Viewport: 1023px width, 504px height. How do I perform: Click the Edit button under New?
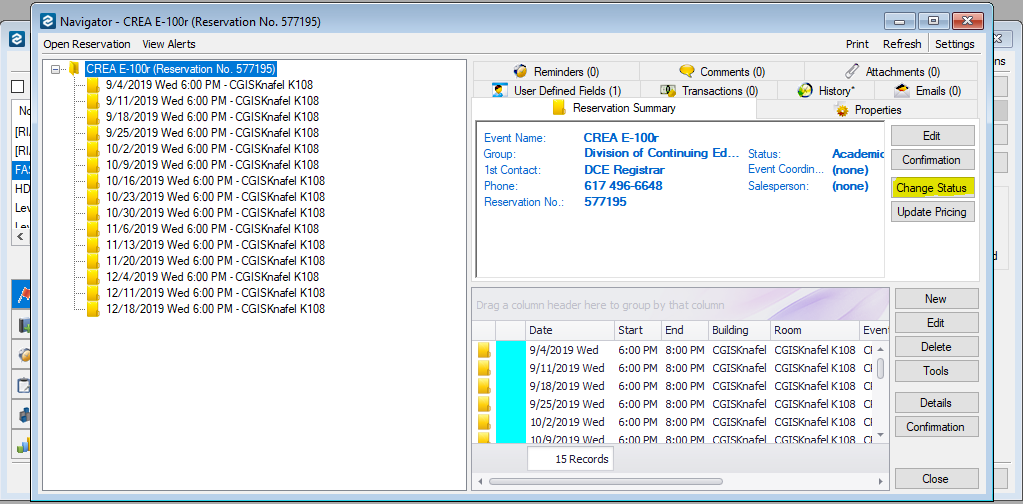936,323
